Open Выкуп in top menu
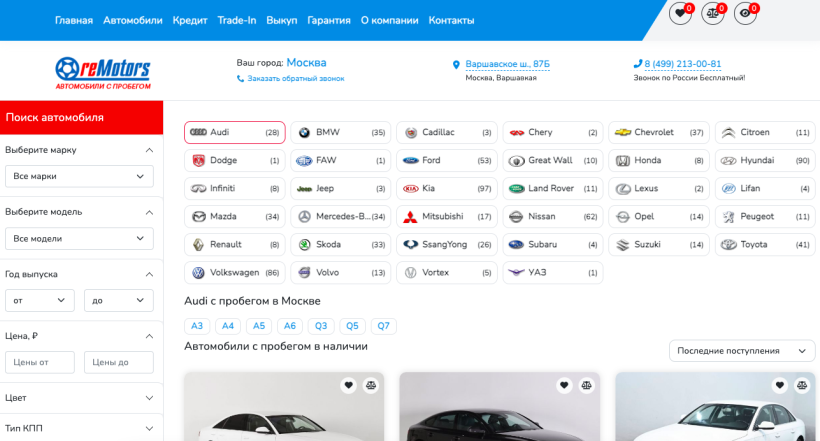The width and height of the screenshot is (820, 441). (x=282, y=20)
